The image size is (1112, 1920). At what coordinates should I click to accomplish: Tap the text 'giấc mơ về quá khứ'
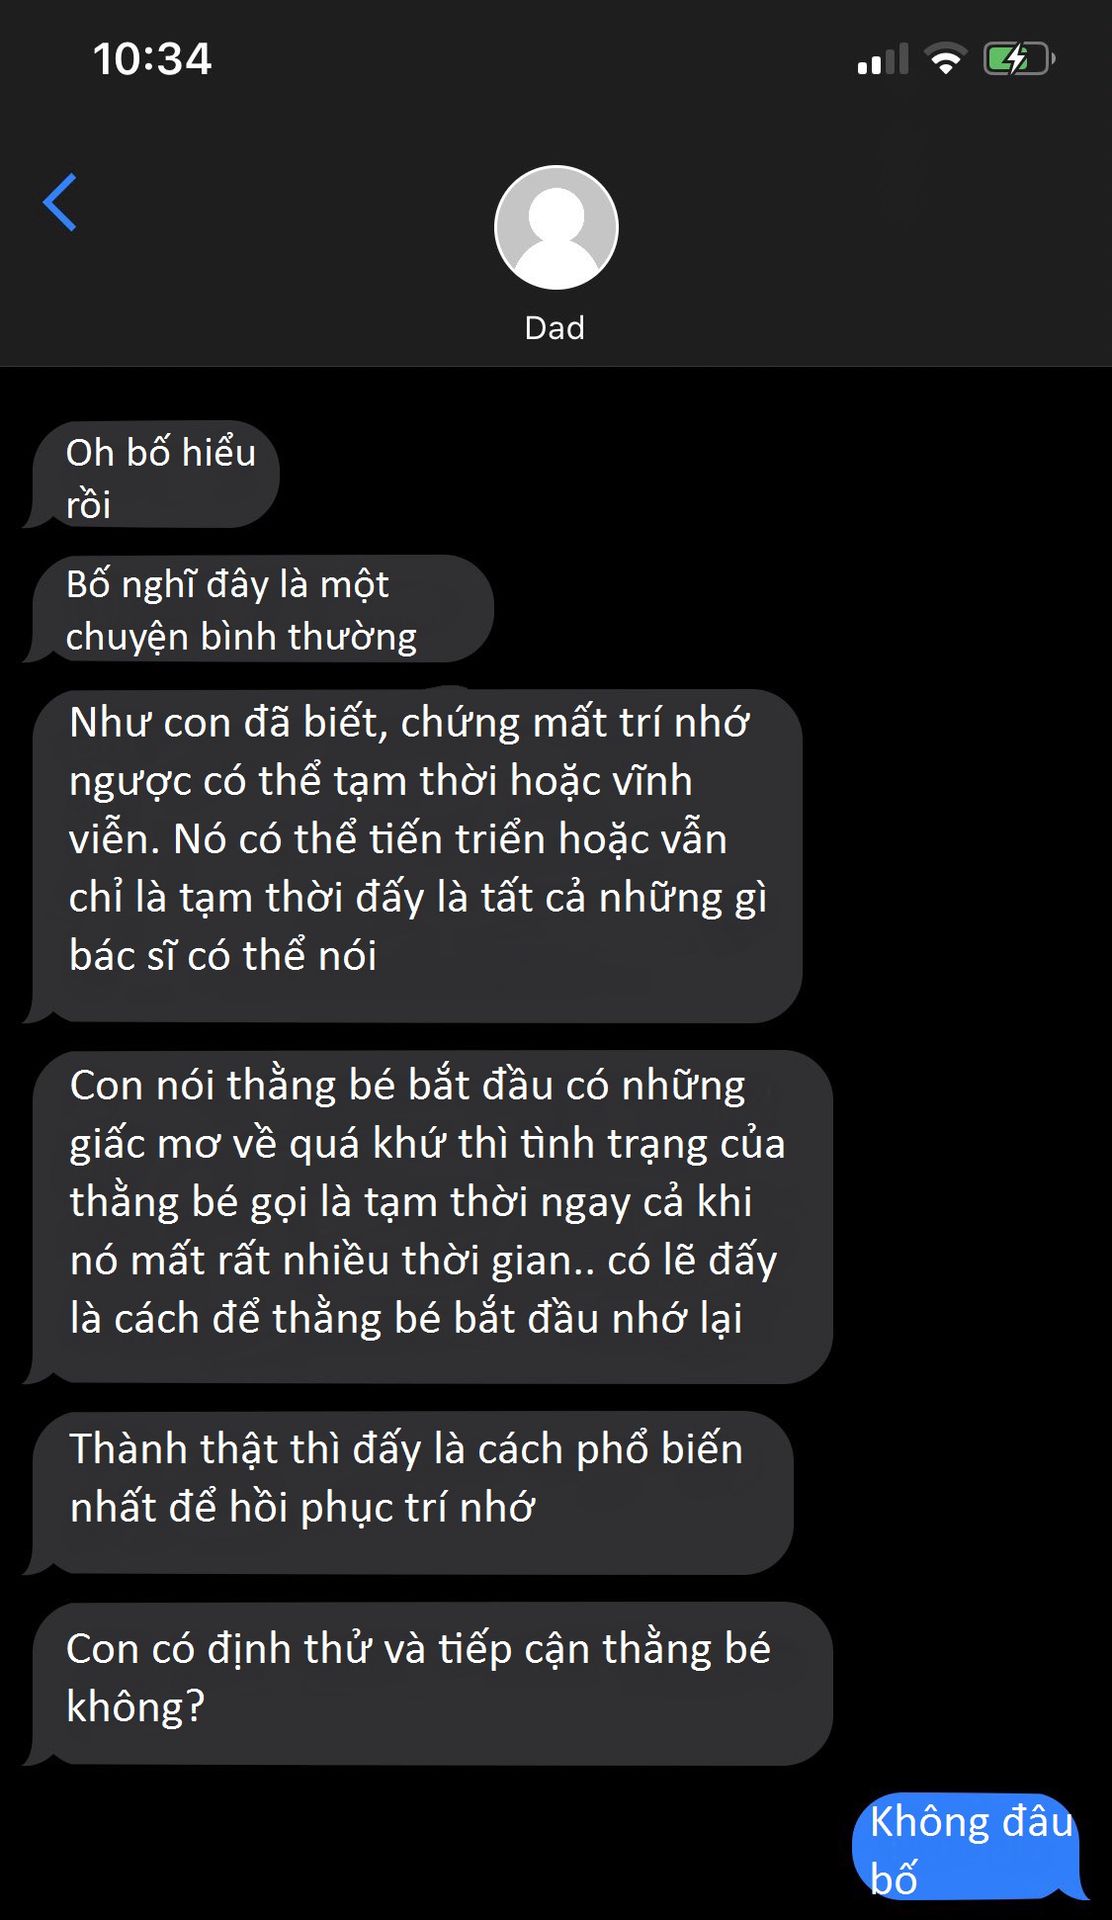click(256, 1144)
